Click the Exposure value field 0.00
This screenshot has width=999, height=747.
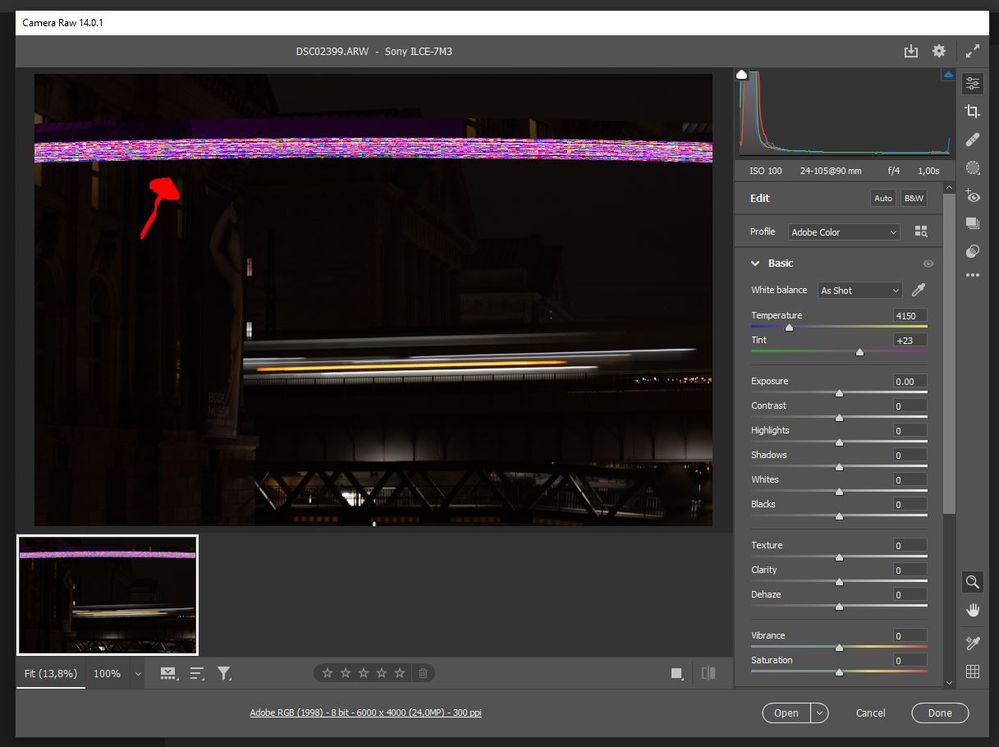click(909, 381)
